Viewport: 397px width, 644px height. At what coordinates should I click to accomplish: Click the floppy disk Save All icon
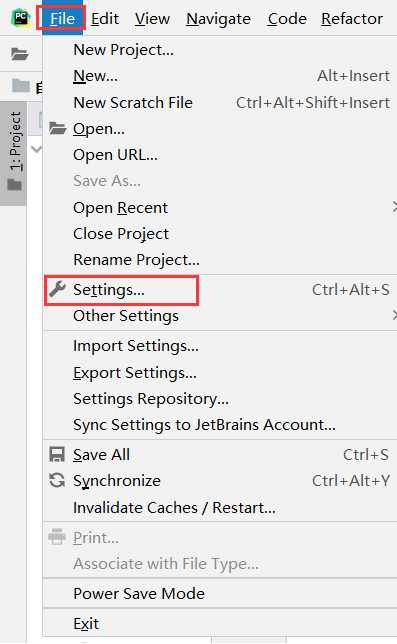click(57, 455)
